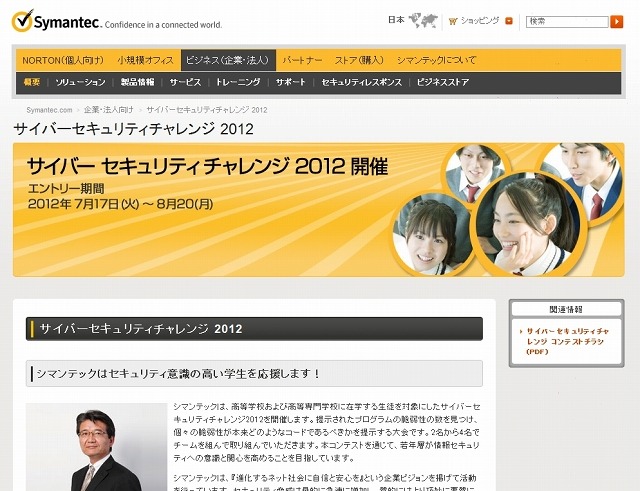The height and width of the screenshot is (491, 640).
Task: Click the Symantec checkmark logo
Action: (22, 21)
